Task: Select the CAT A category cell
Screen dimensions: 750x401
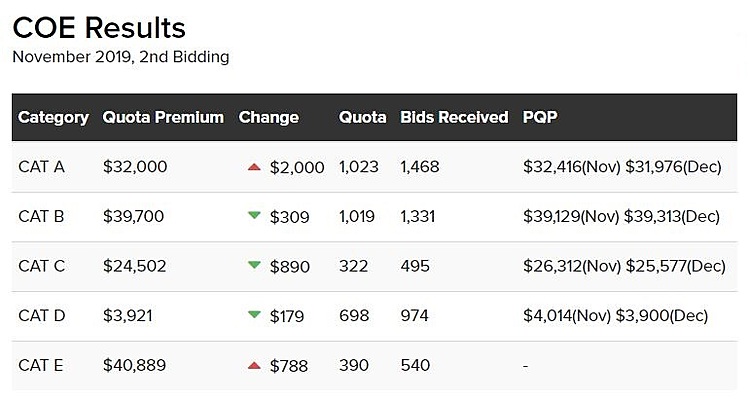Action: 41,167
